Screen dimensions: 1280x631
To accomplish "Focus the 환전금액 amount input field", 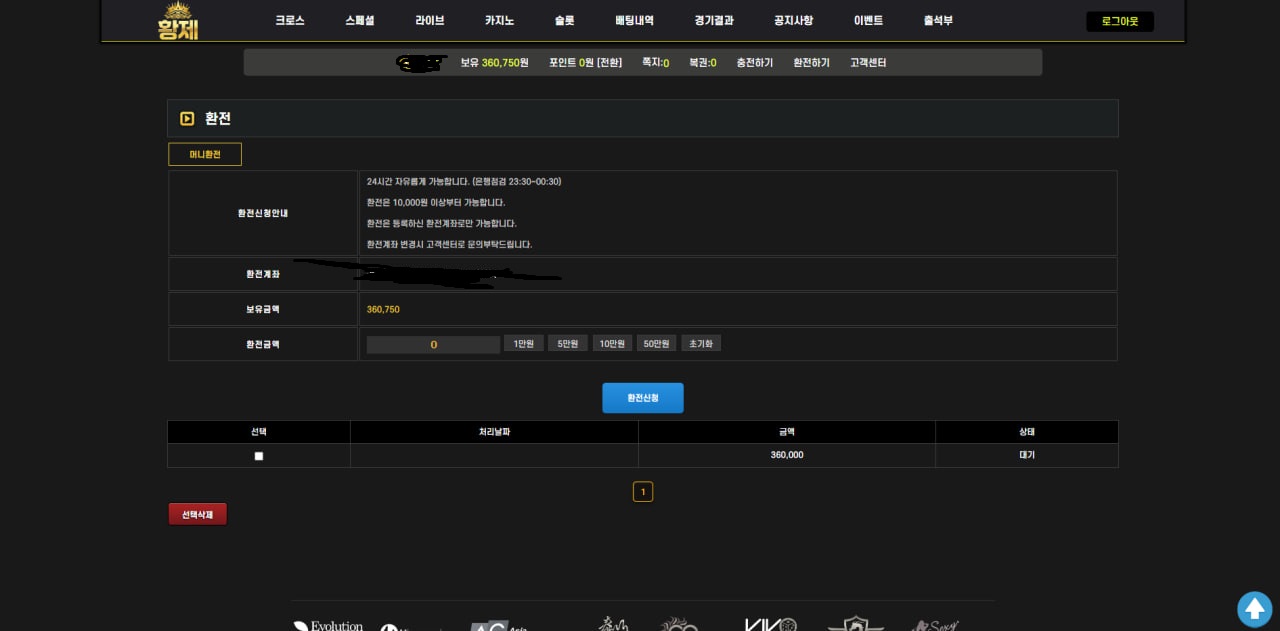I will coord(433,344).
